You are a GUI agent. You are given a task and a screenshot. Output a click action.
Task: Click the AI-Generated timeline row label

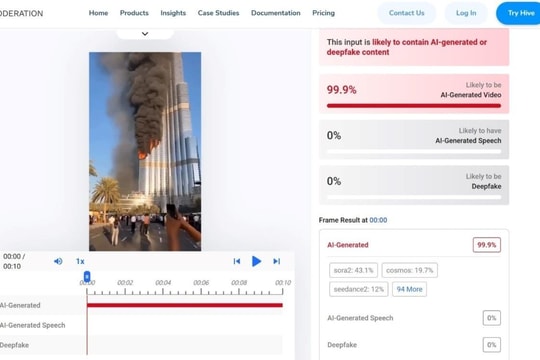[20, 305]
